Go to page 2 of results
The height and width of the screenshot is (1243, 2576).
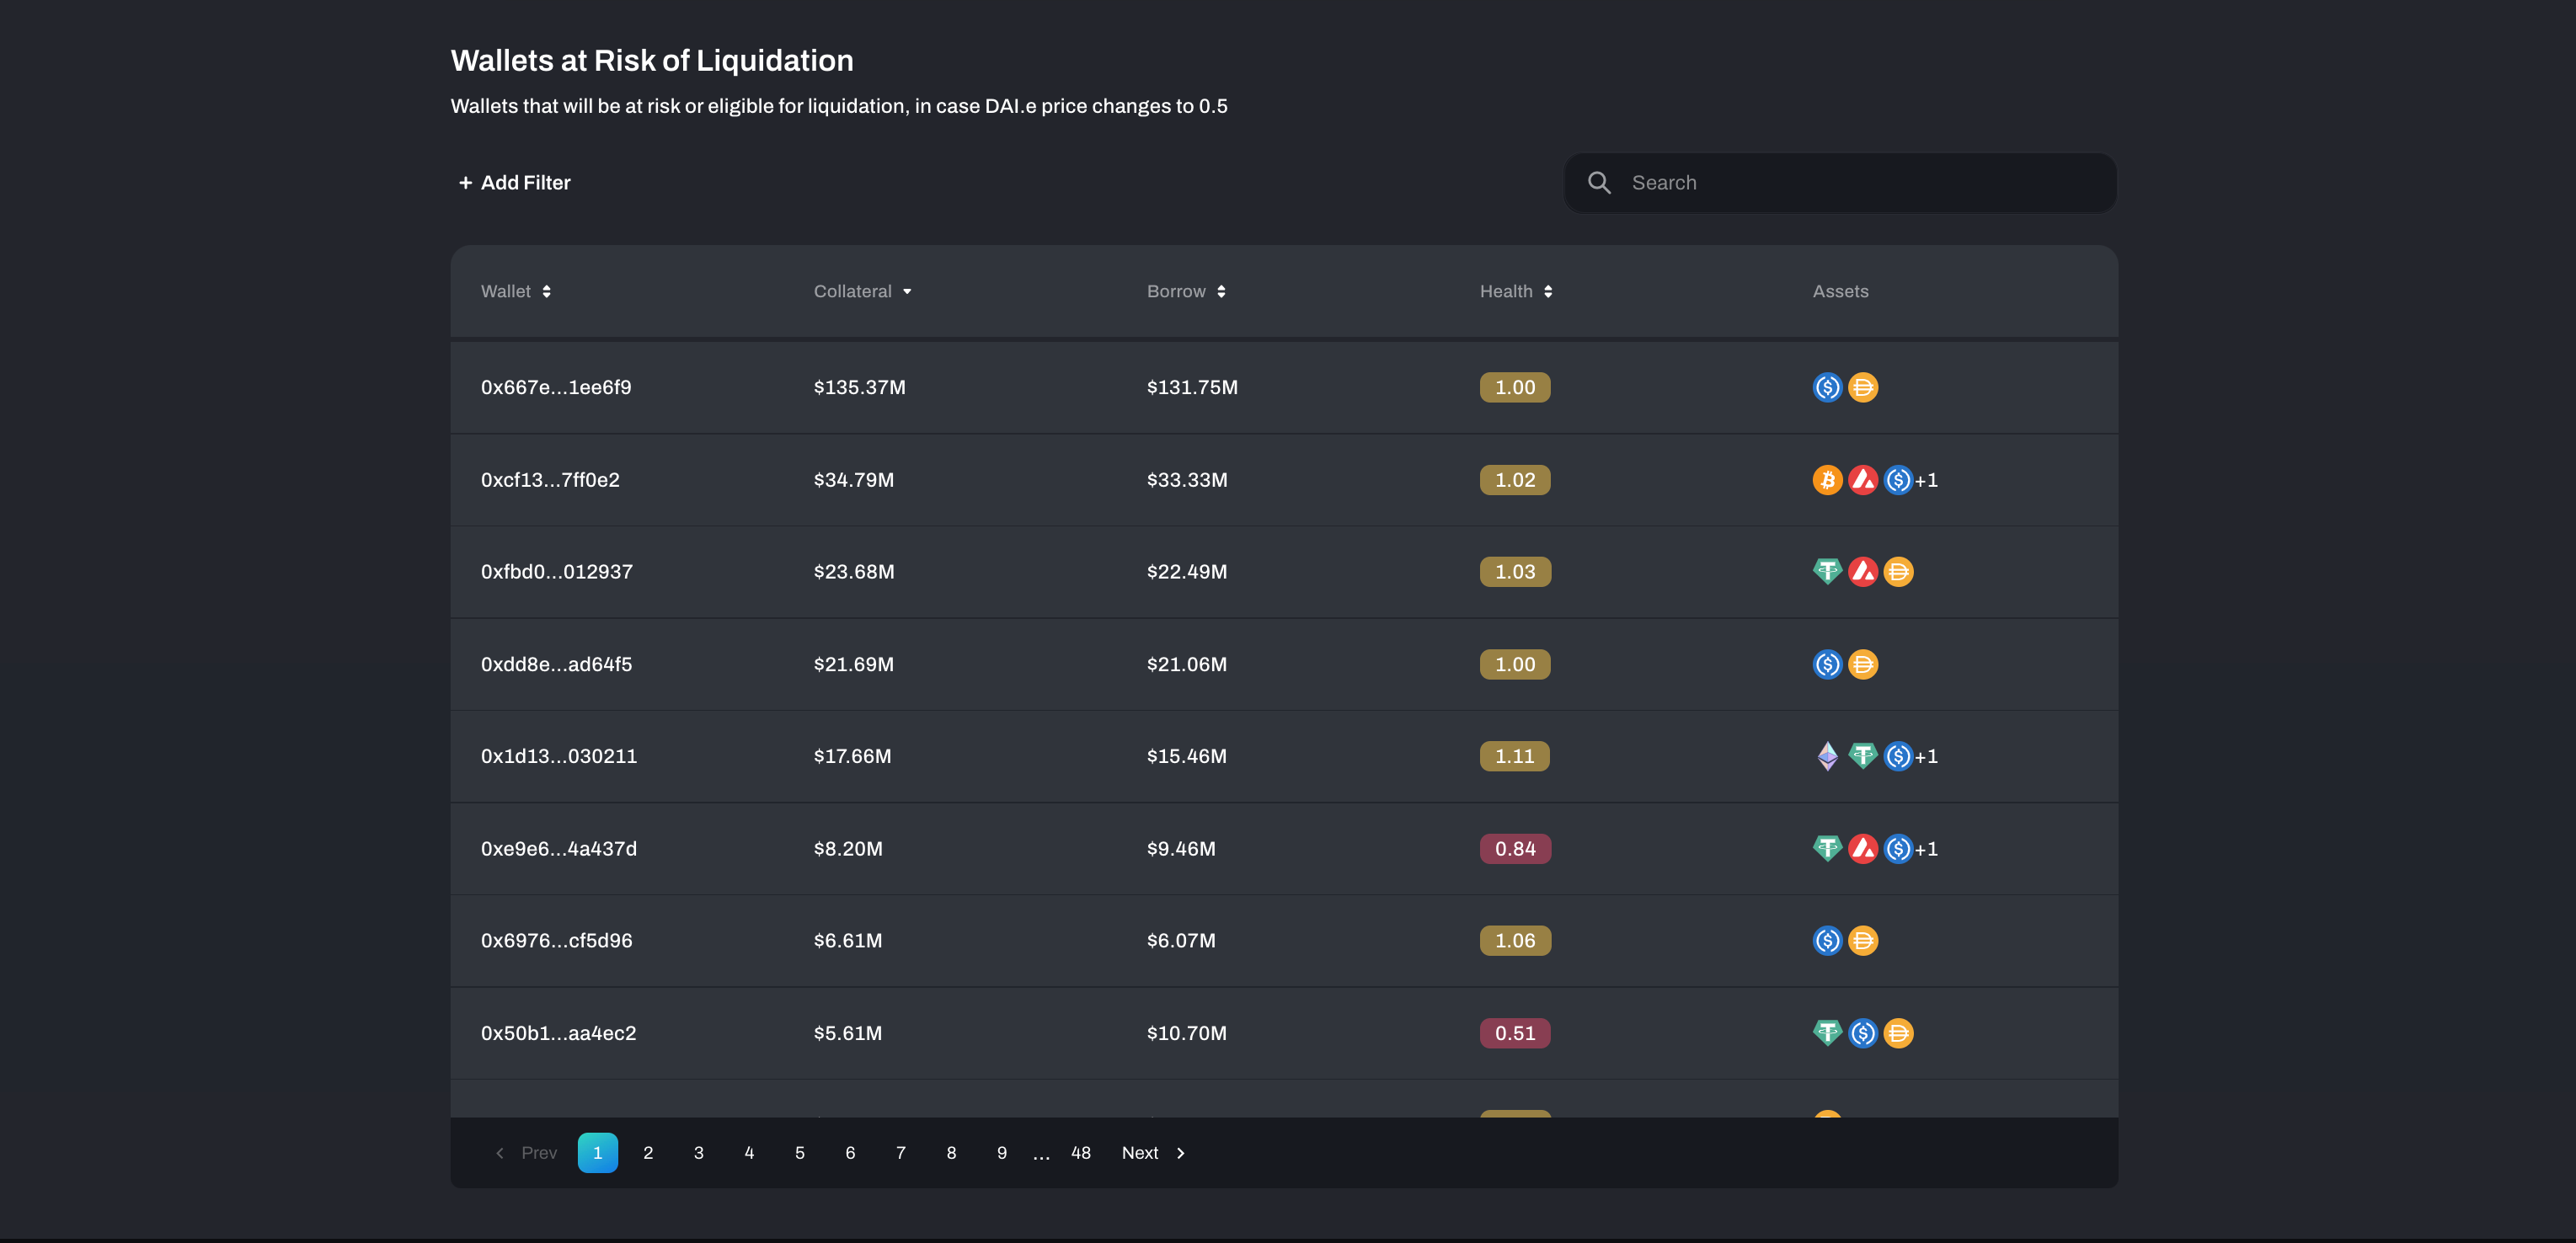648,1153
